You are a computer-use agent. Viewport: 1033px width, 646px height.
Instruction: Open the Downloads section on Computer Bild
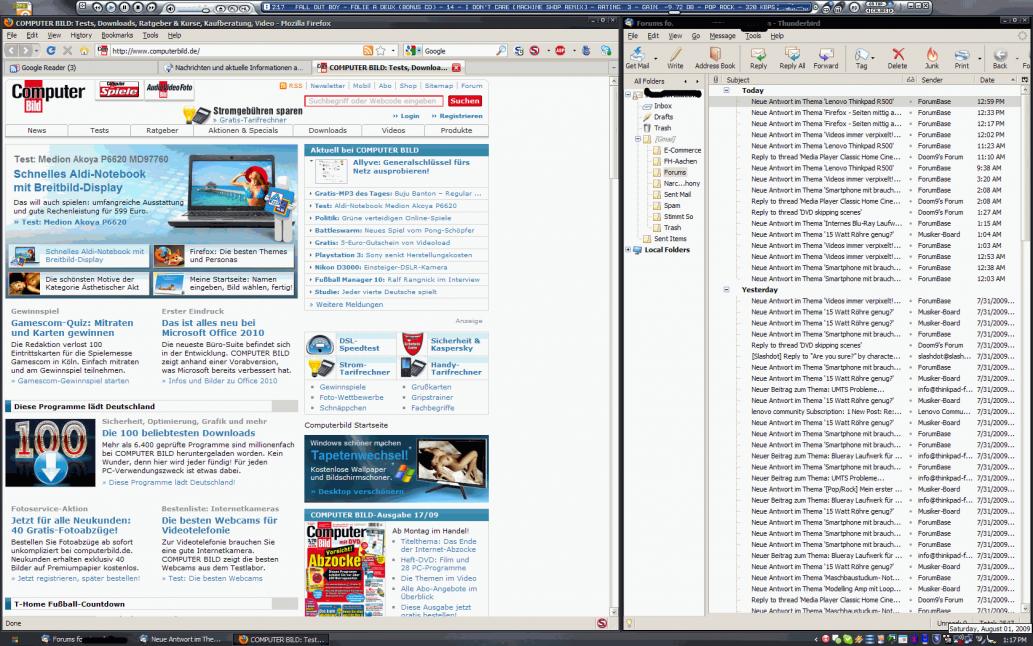click(x=327, y=130)
